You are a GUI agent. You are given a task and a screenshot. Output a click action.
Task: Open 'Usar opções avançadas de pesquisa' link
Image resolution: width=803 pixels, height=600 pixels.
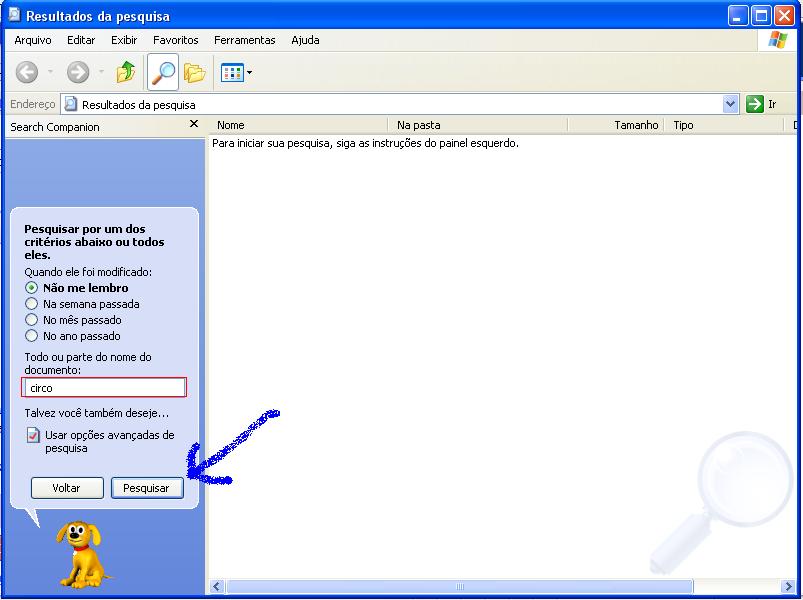pyautogui.click(x=110, y=441)
